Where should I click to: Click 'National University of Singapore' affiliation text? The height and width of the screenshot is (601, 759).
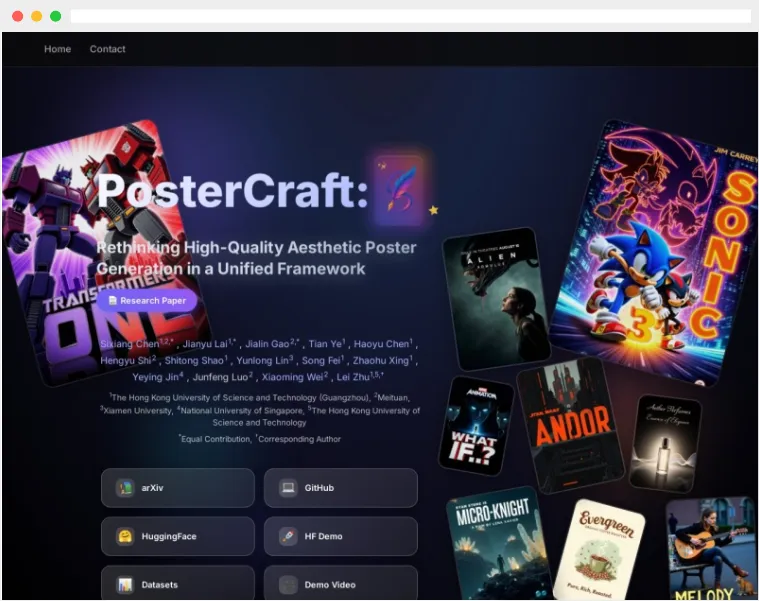pyautogui.click(x=242, y=410)
